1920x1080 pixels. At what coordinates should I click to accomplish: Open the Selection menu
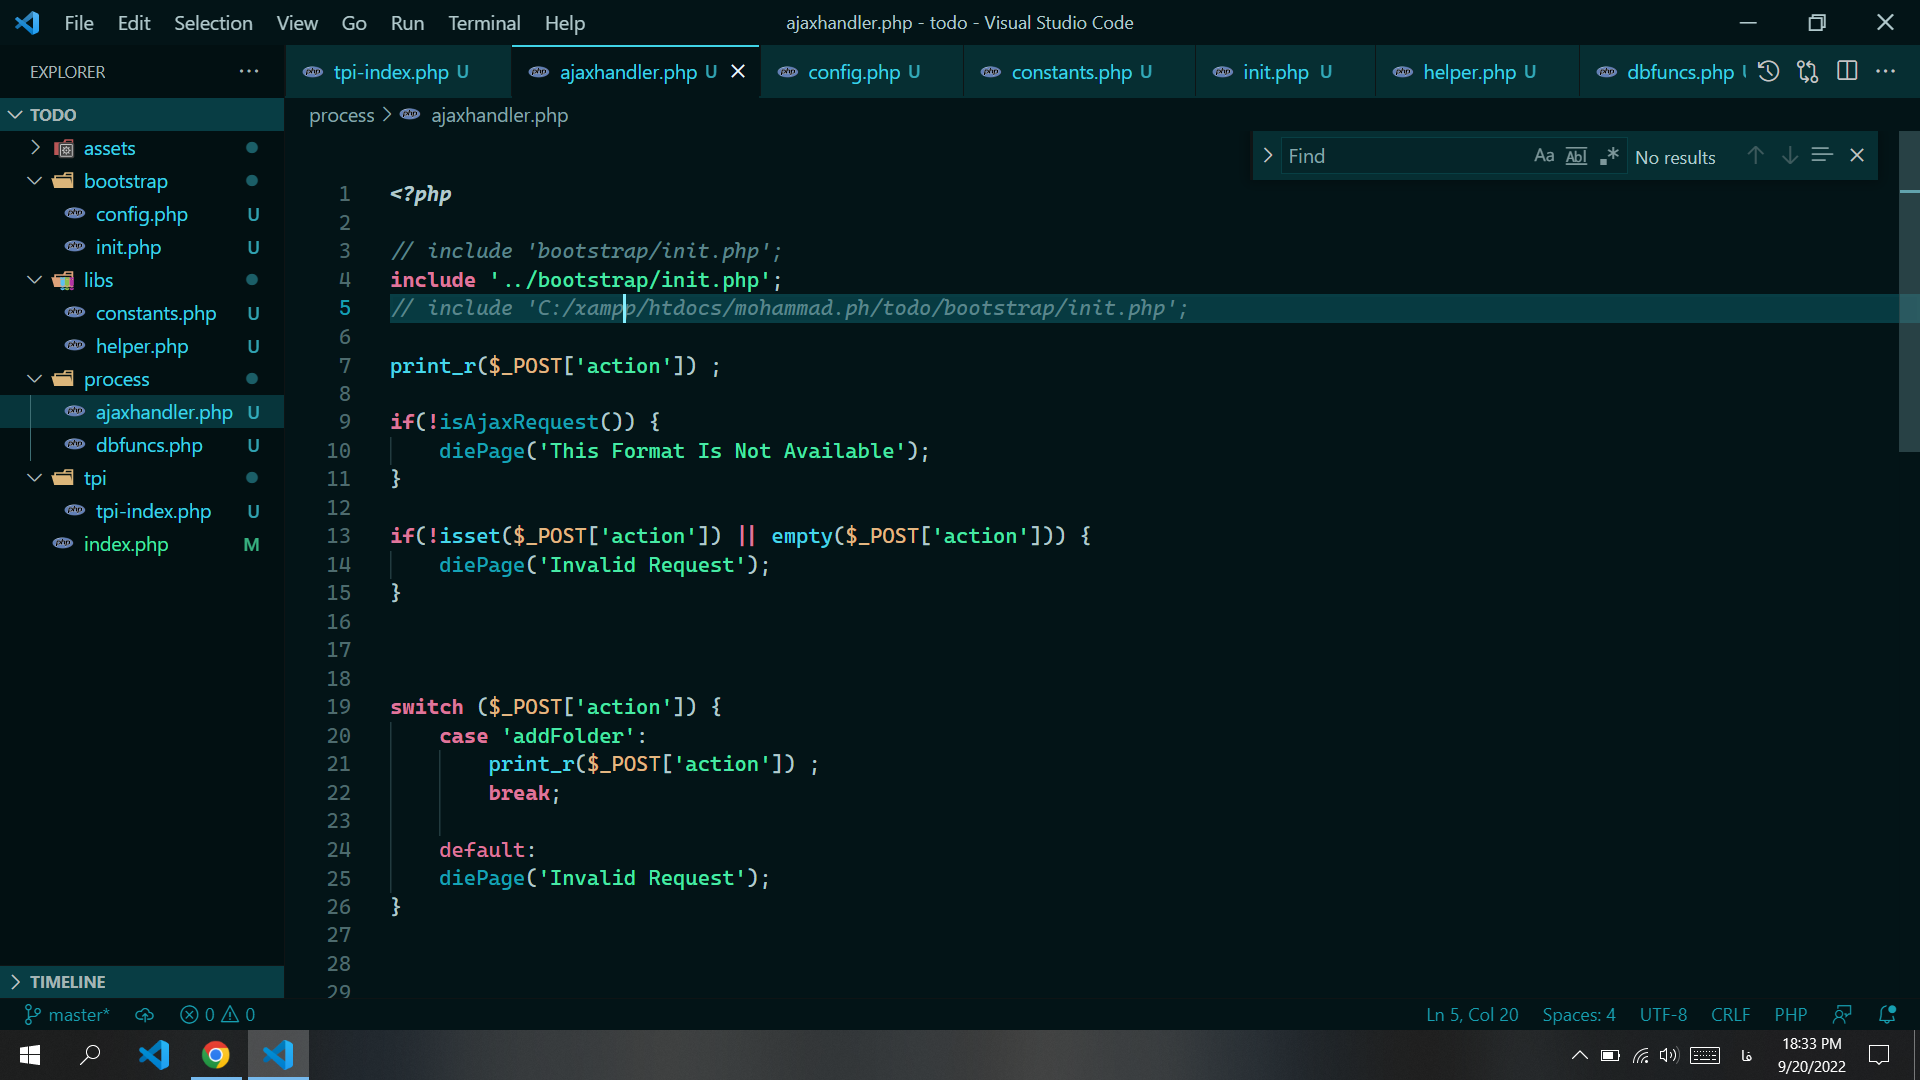[213, 22]
